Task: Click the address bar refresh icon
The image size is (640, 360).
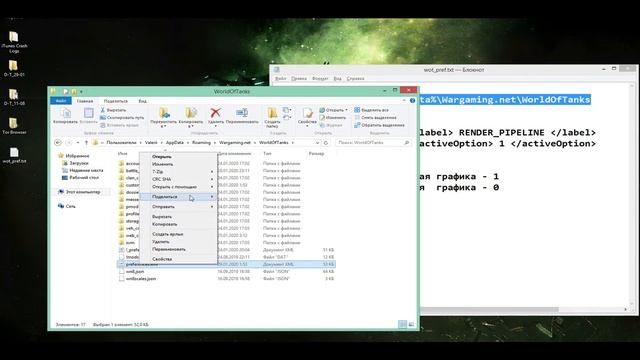Action: tap(326, 142)
